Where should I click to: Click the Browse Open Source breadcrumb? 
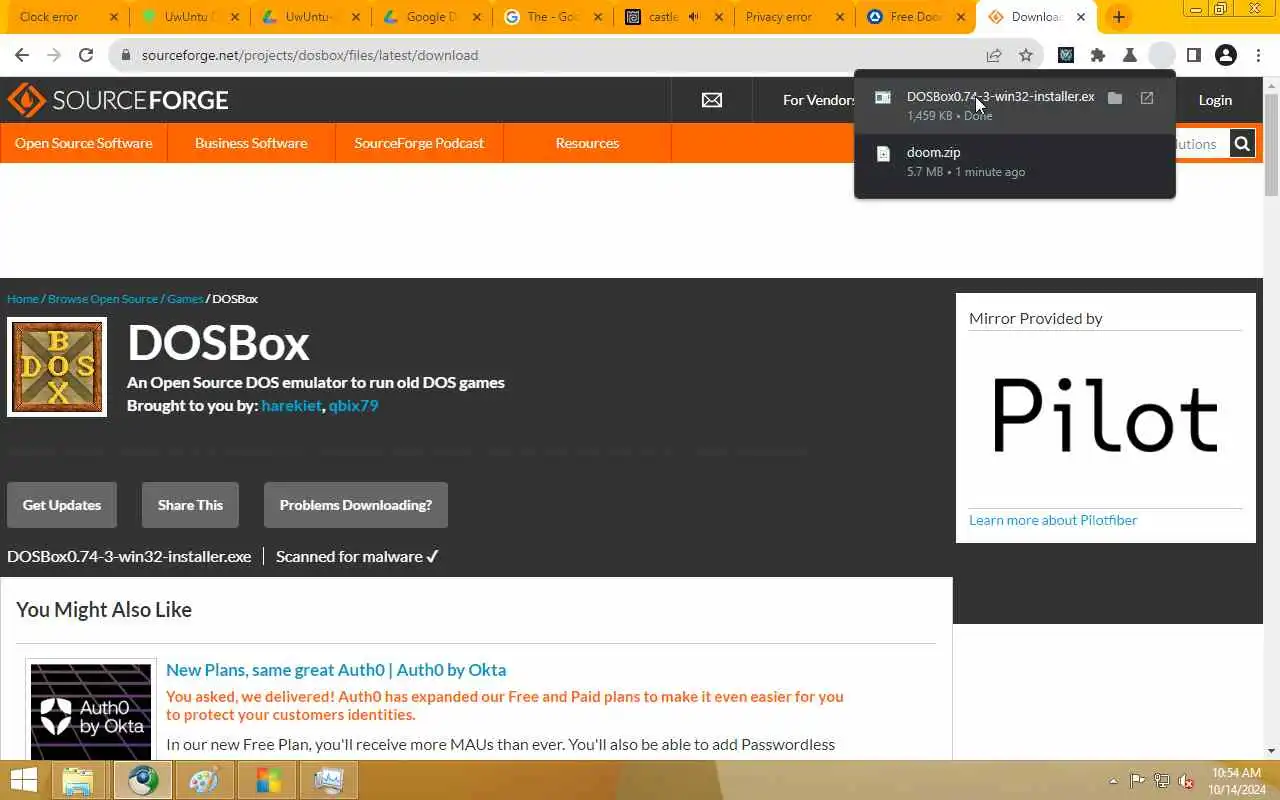tap(103, 299)
